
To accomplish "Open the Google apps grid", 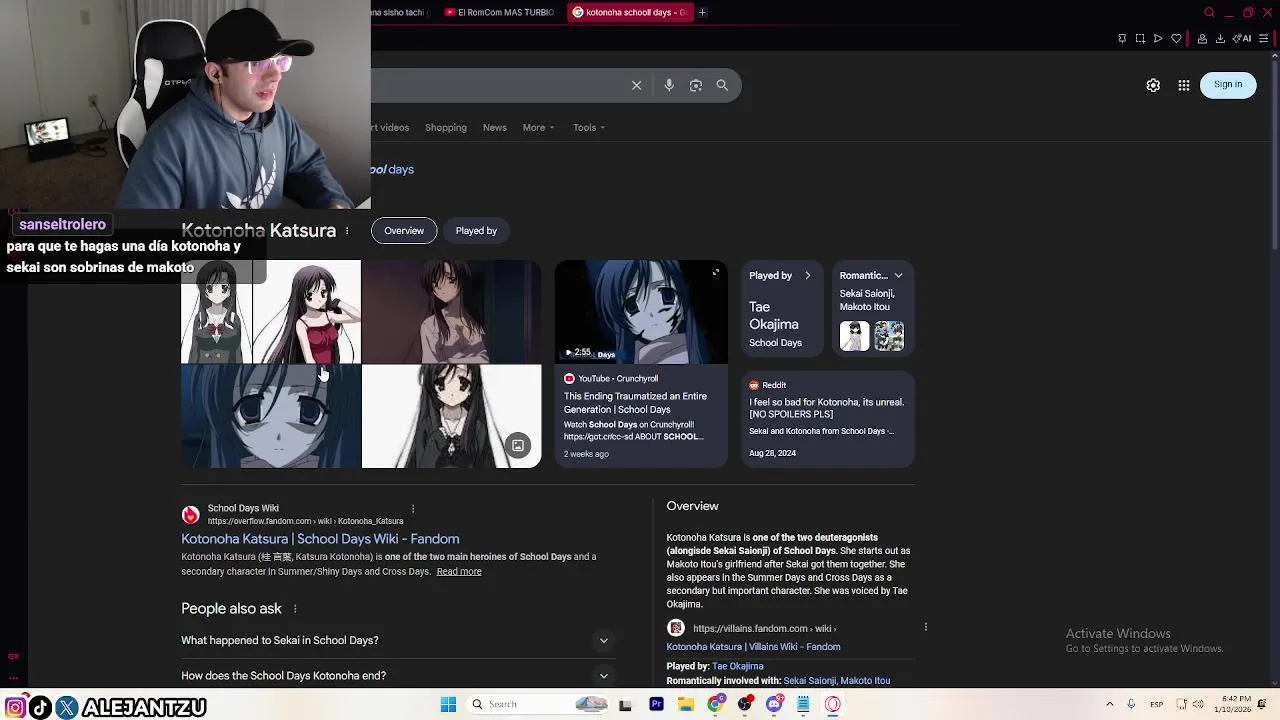I will coord(1184,85).
